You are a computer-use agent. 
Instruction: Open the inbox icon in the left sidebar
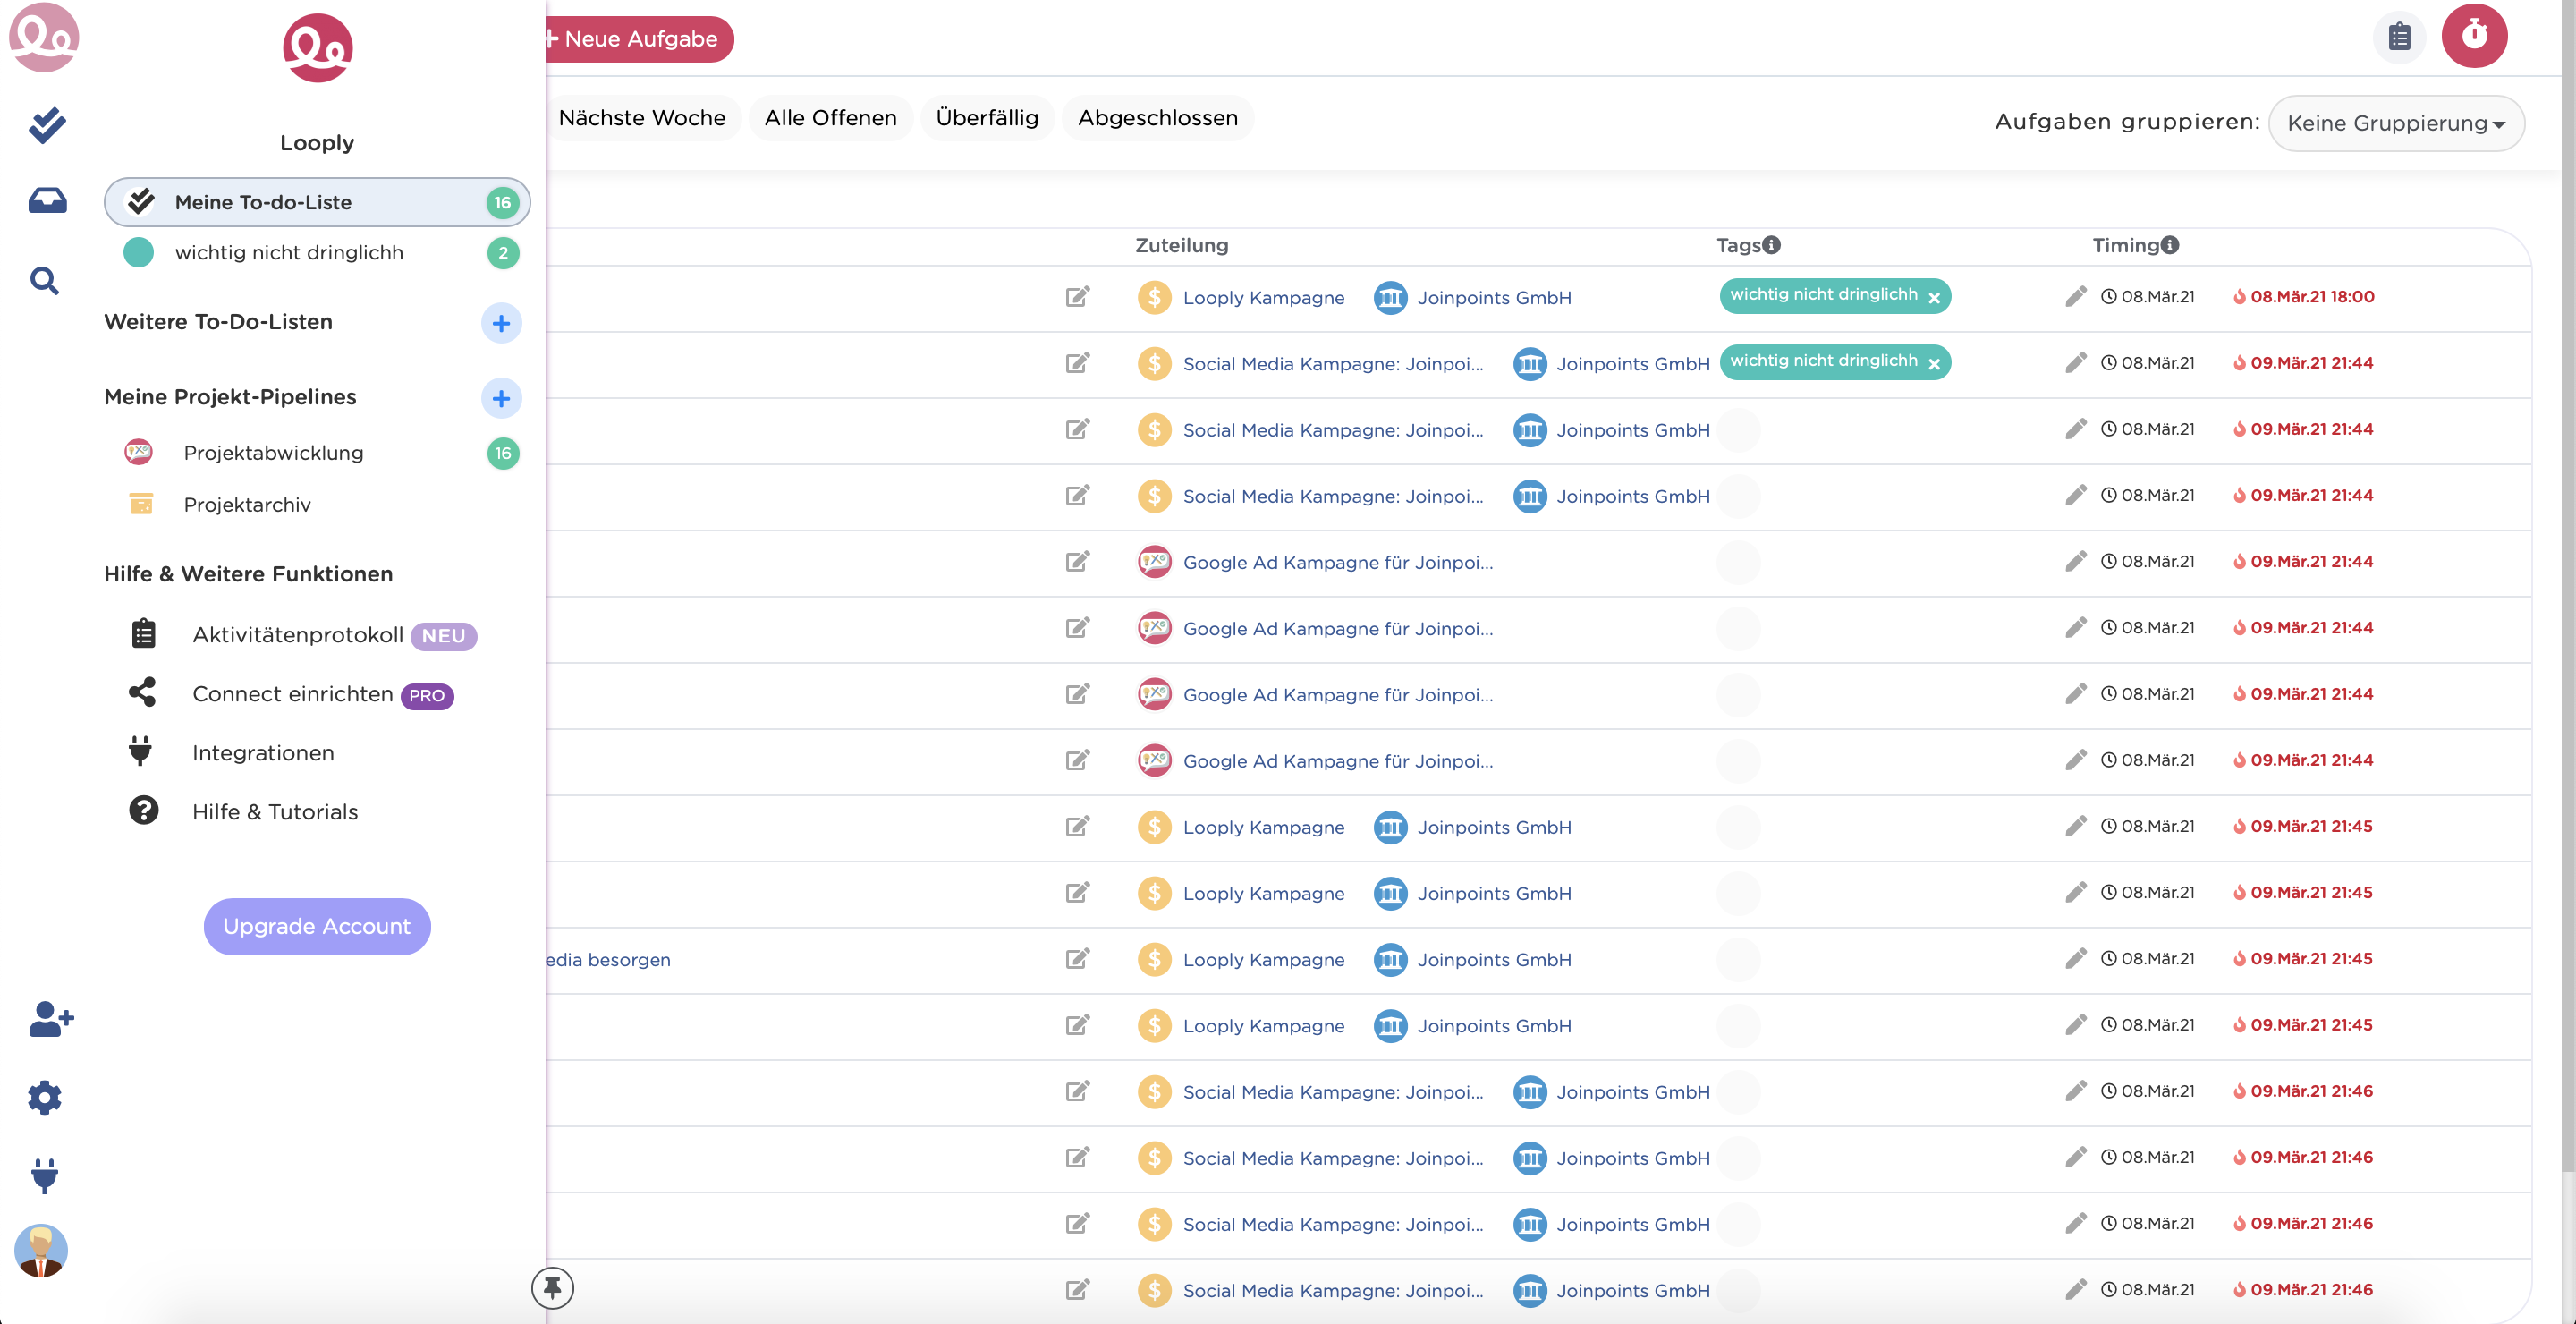(45, 200)
